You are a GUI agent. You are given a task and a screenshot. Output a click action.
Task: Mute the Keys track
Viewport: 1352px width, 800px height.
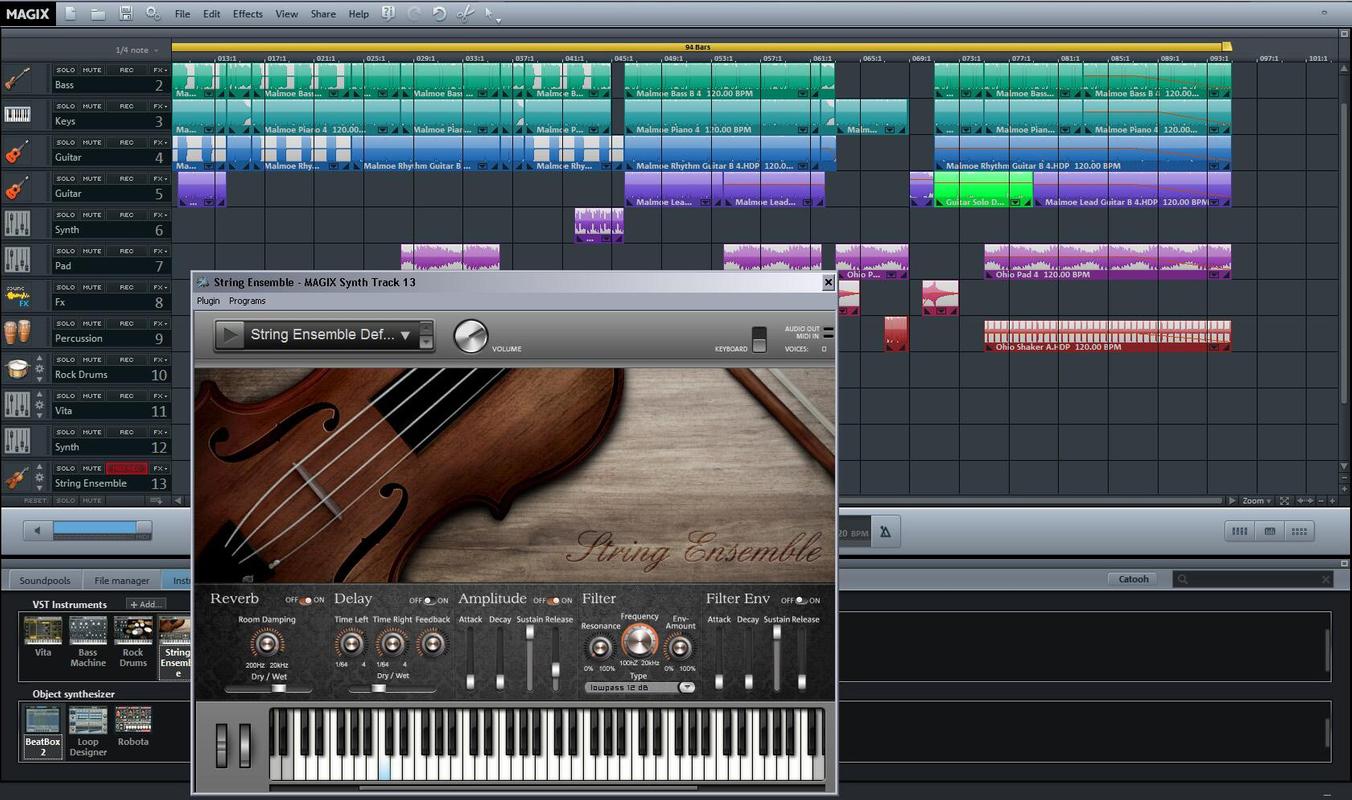(x=92, y=106)
